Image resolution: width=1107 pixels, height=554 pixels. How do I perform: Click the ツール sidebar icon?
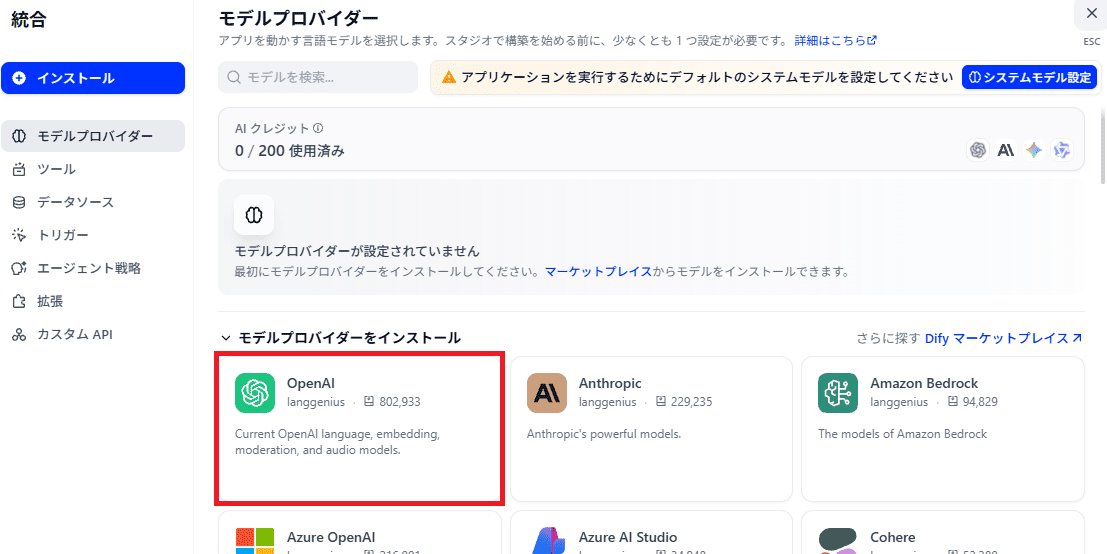[x=20, y=169]
